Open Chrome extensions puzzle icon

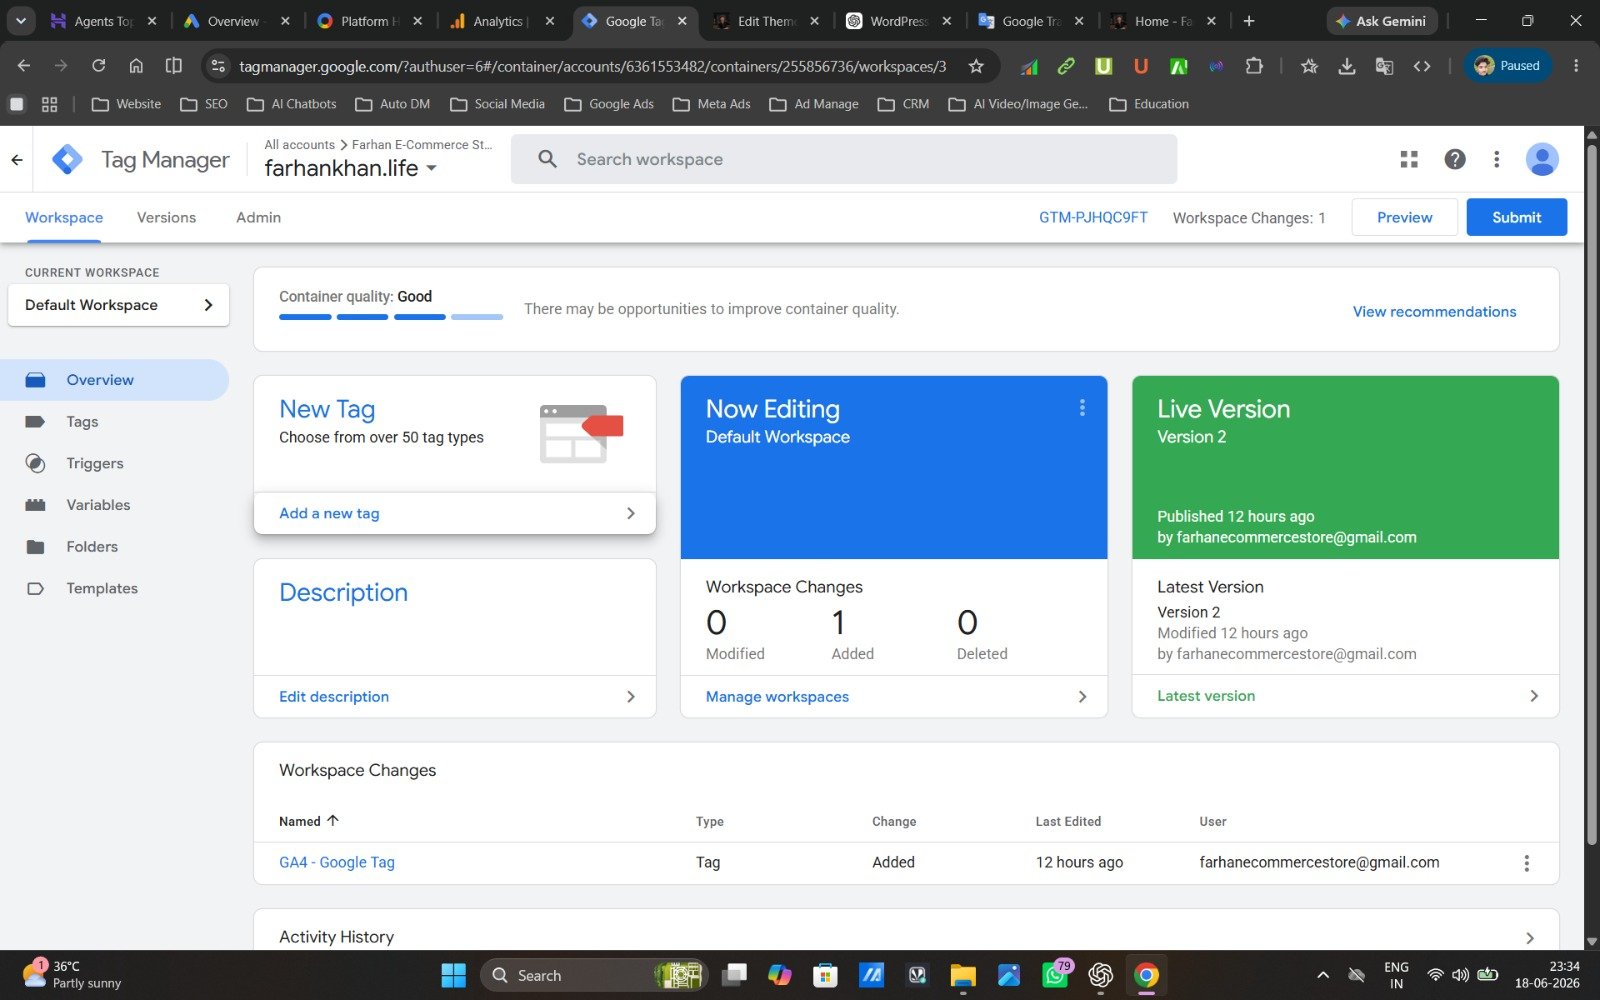tap(1254, 66)
